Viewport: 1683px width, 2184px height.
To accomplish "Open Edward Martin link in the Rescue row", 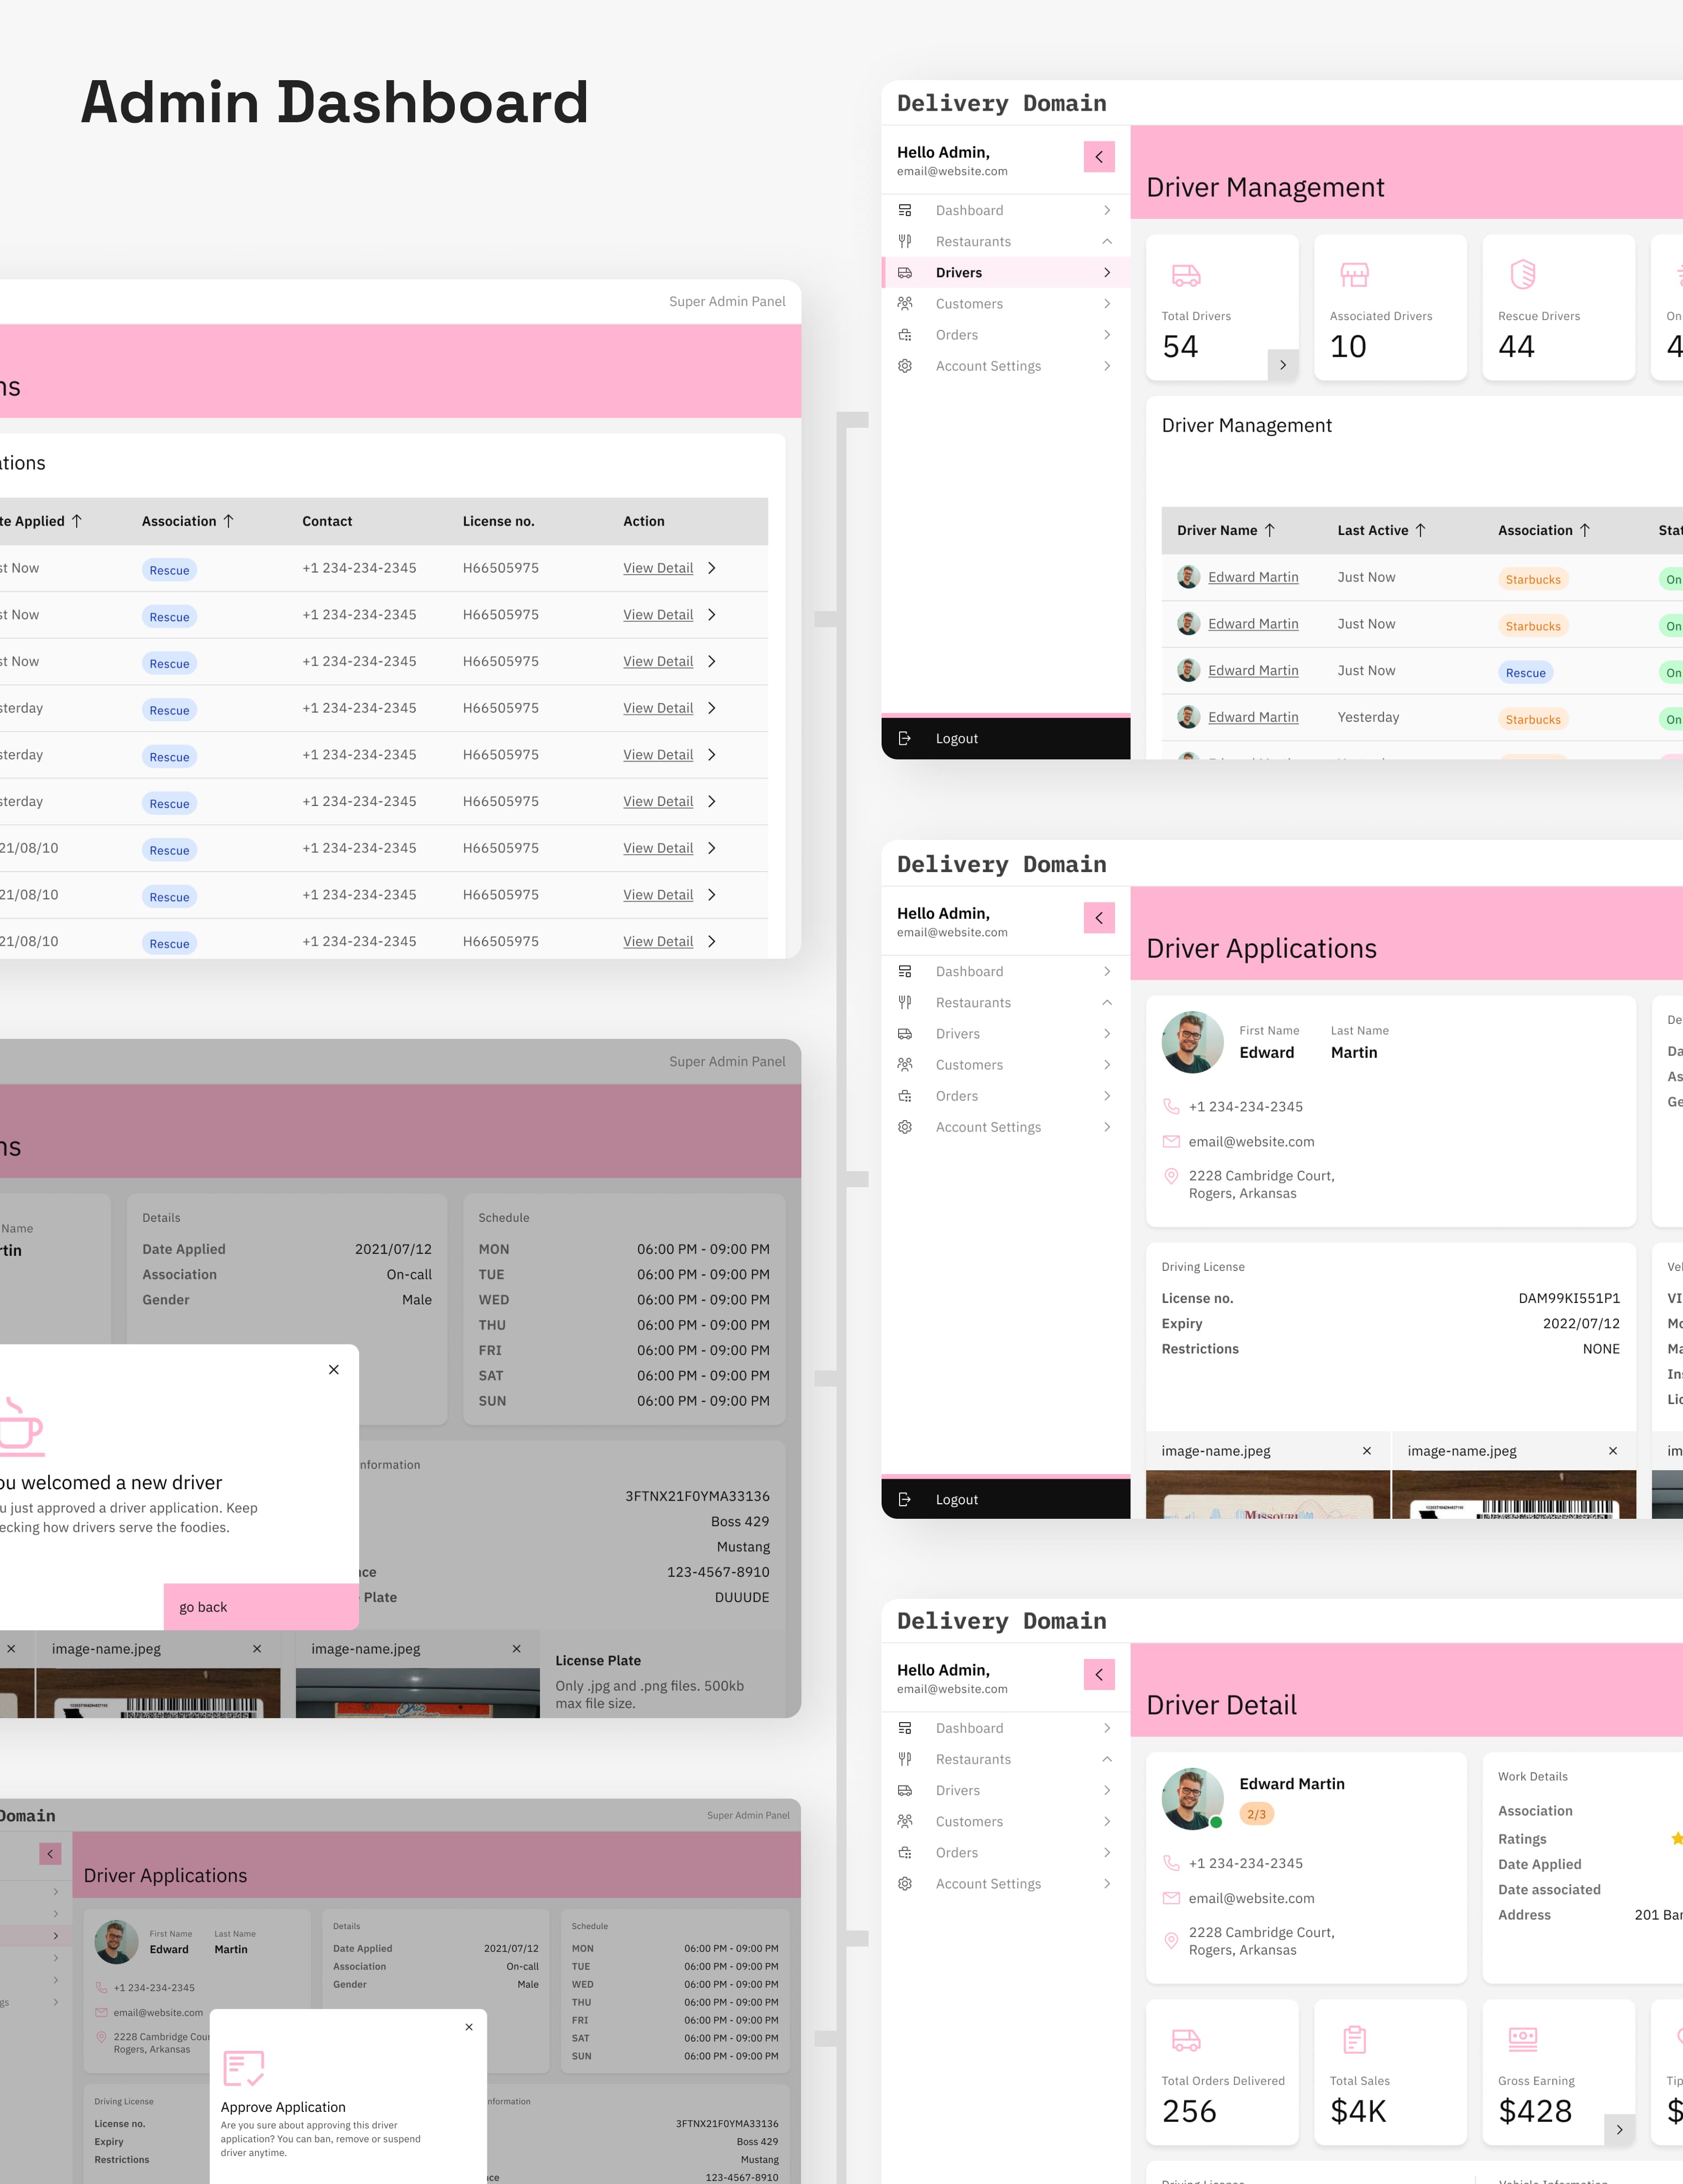I will click(1253, 670).
